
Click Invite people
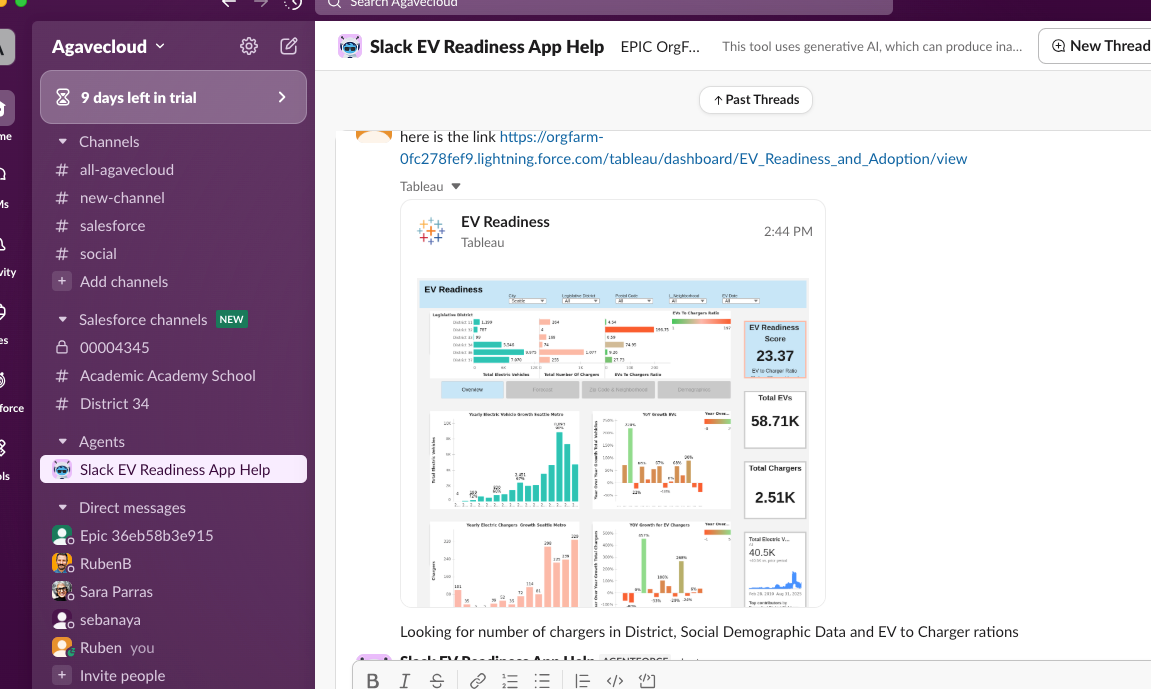pos(122,675)
